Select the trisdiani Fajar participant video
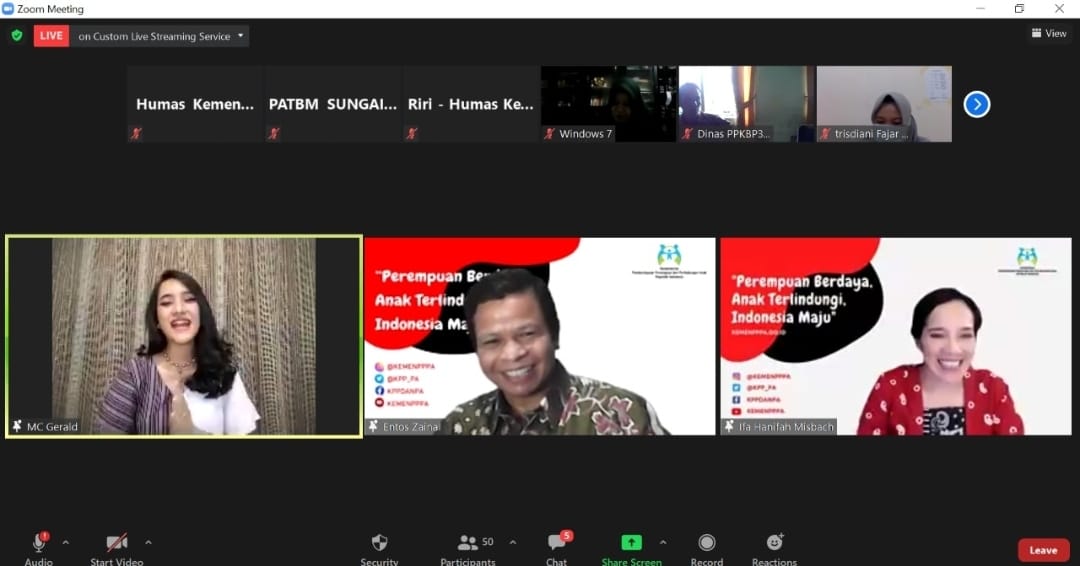Screen dimensions: 1080x566 pyautogui.click(x=884, y=104)
